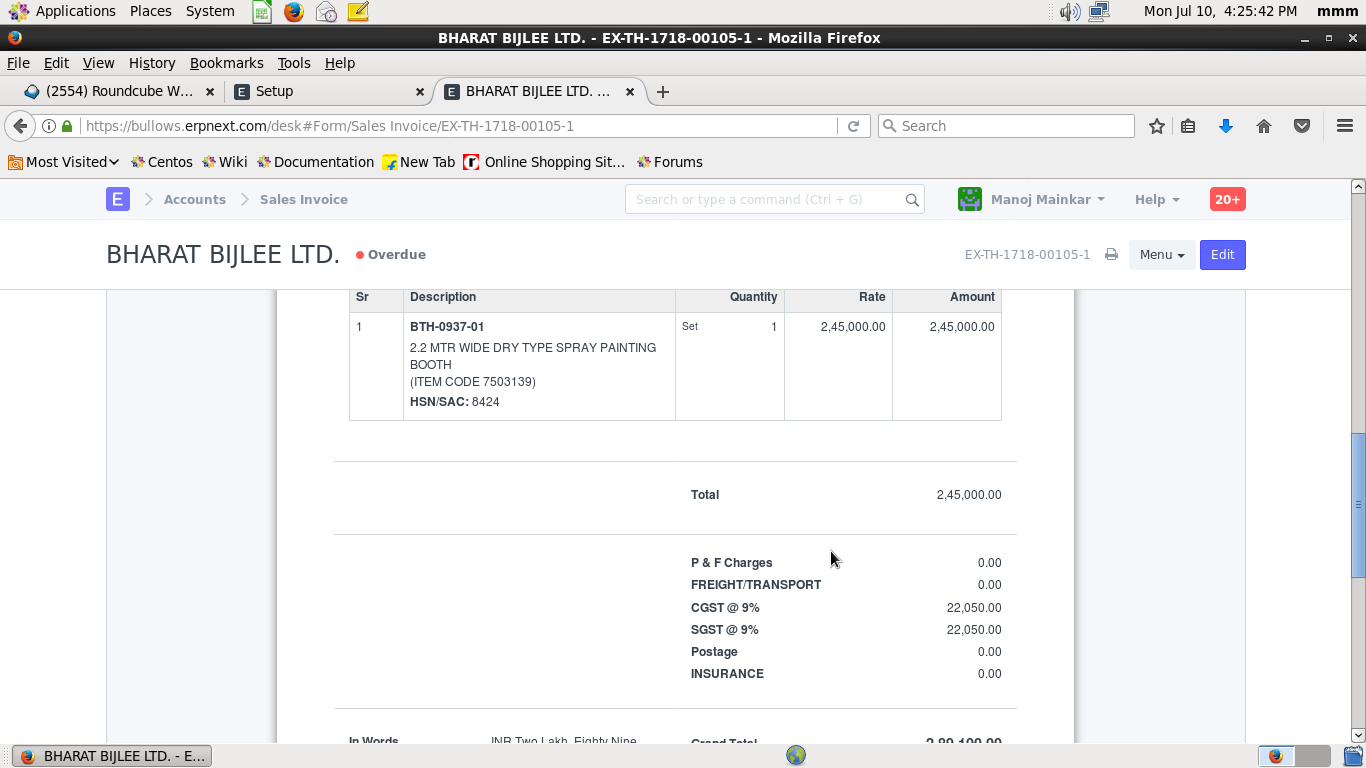Click the ERPNext home logo icon
The image size is (1366, 768).
(x=118, y=199)
